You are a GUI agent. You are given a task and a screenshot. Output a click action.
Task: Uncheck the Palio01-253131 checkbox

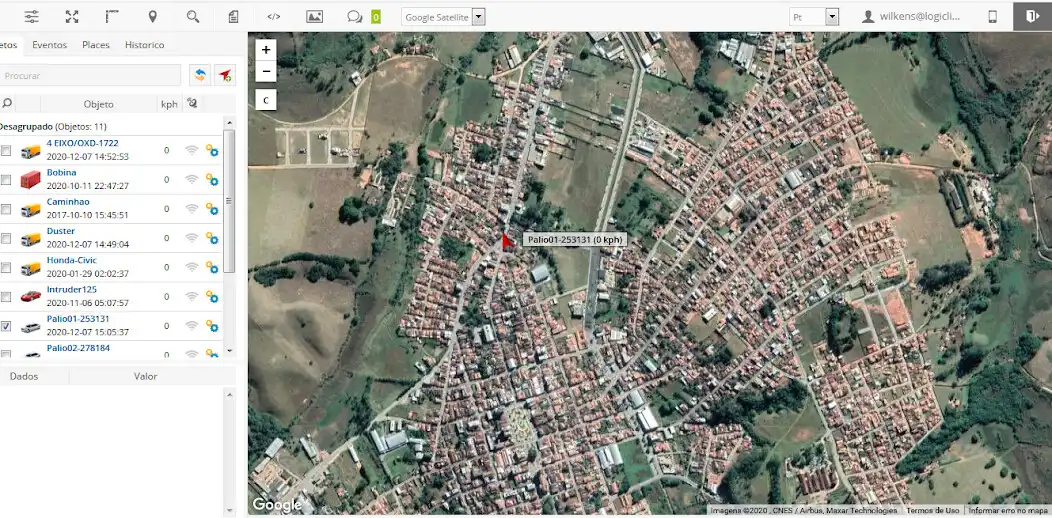point(6,326)
